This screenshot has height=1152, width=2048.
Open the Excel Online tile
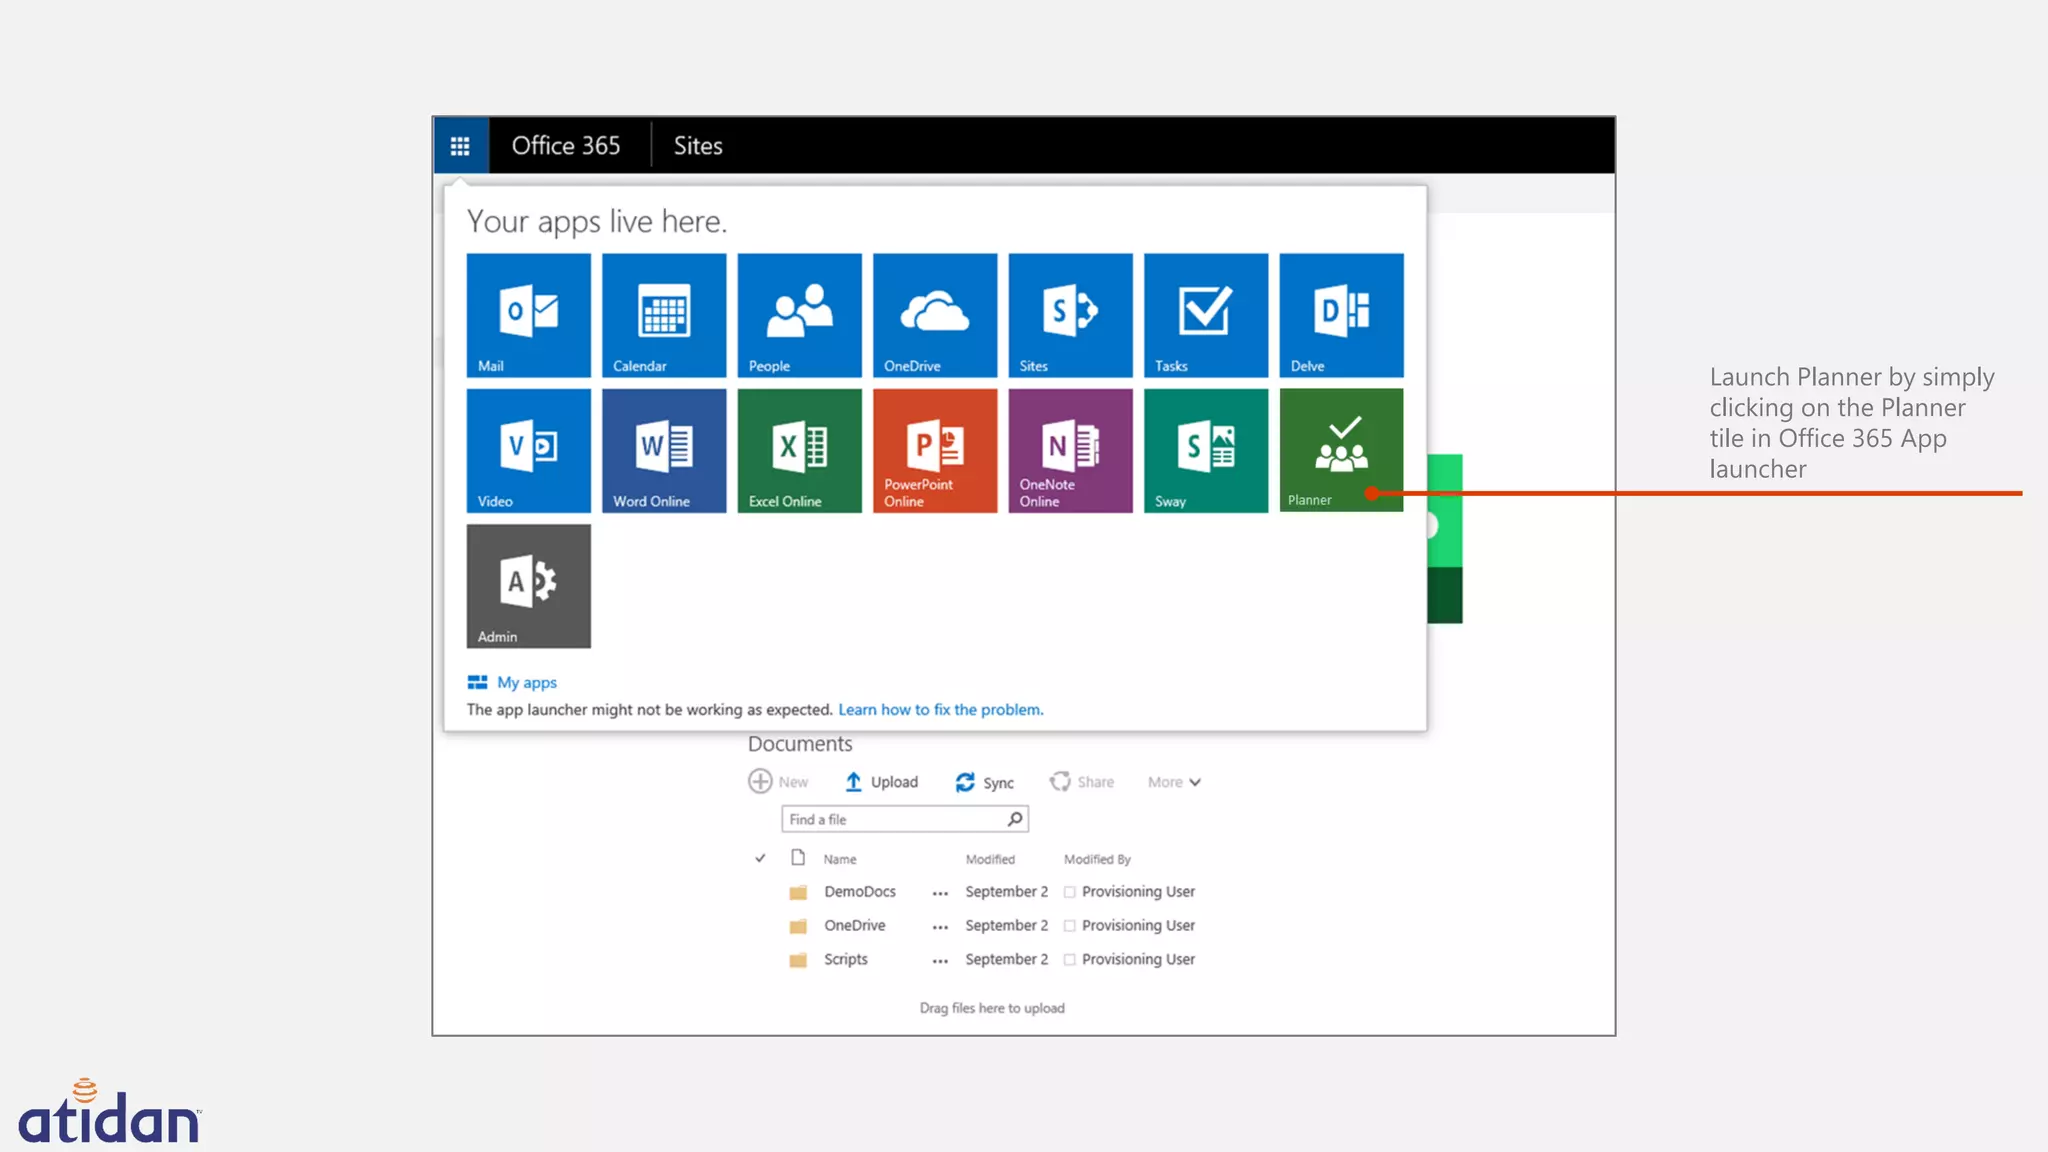pyautogui.click(x=799, y=451)
